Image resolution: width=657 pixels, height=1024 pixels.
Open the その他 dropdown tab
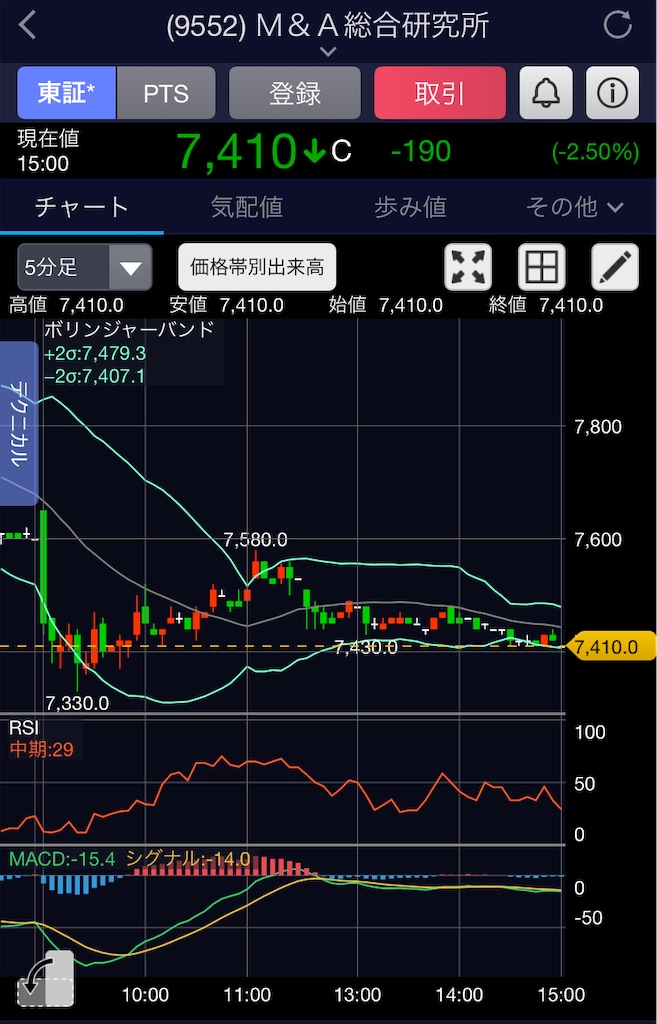[574, 208]
